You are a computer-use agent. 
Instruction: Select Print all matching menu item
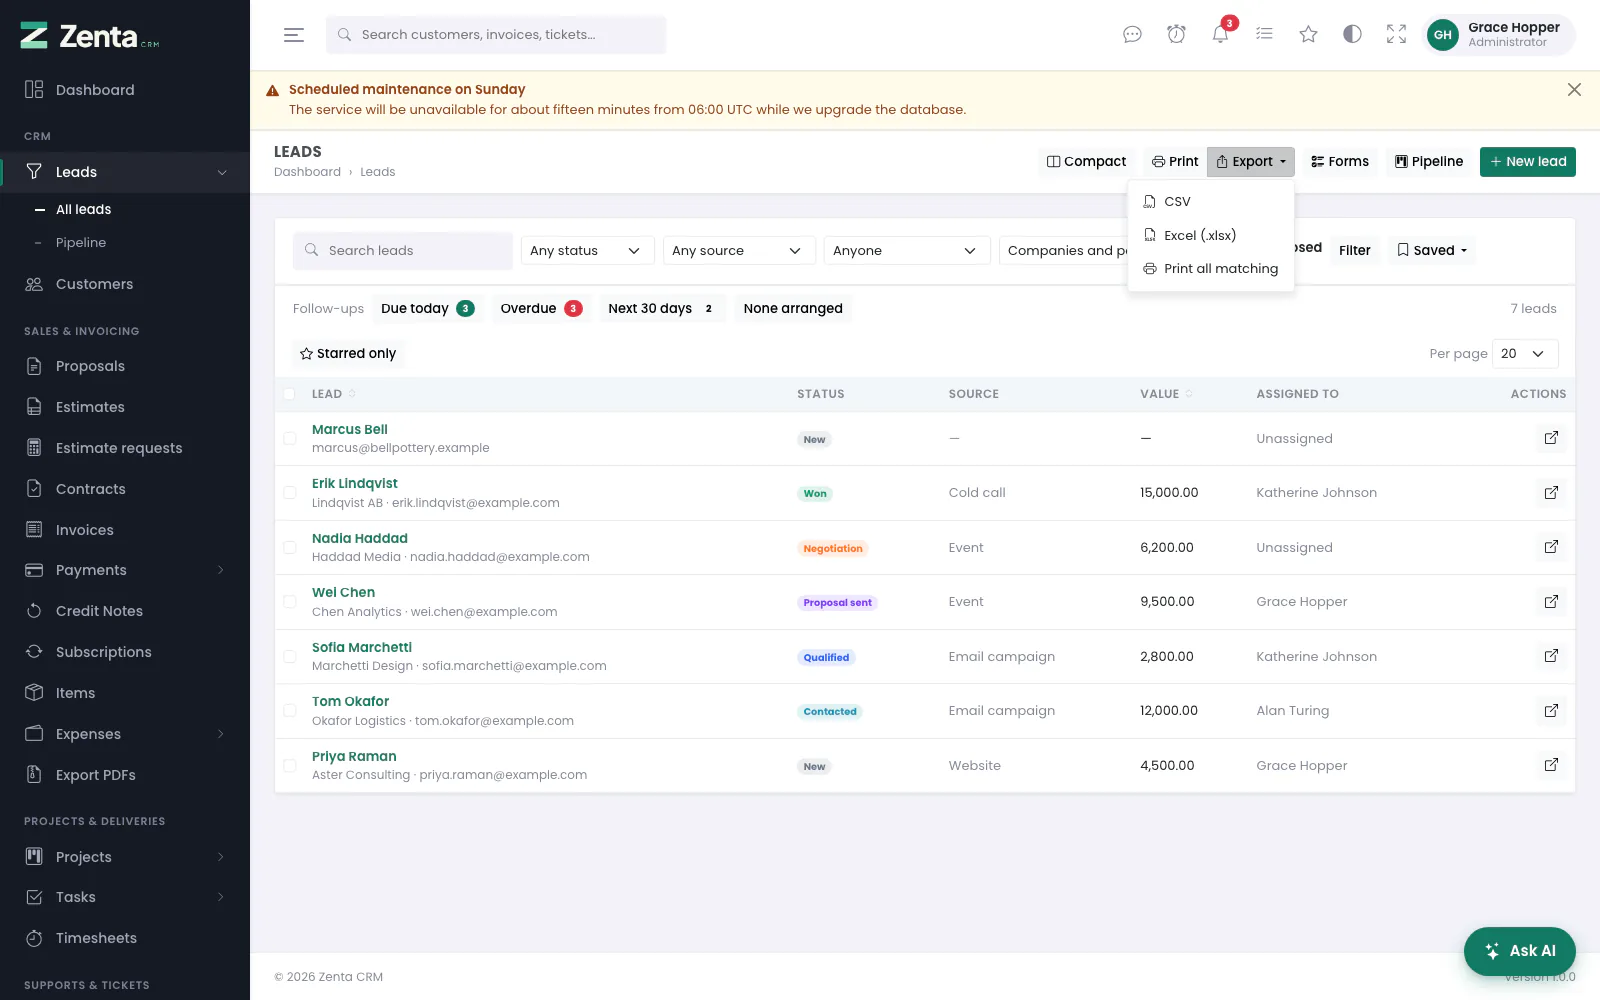point(1211,269)
